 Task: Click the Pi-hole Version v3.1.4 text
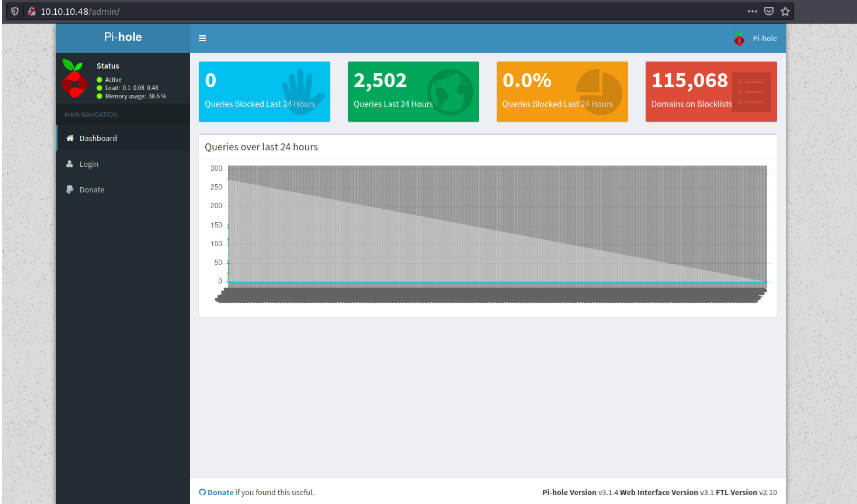(x=580, y=493)
